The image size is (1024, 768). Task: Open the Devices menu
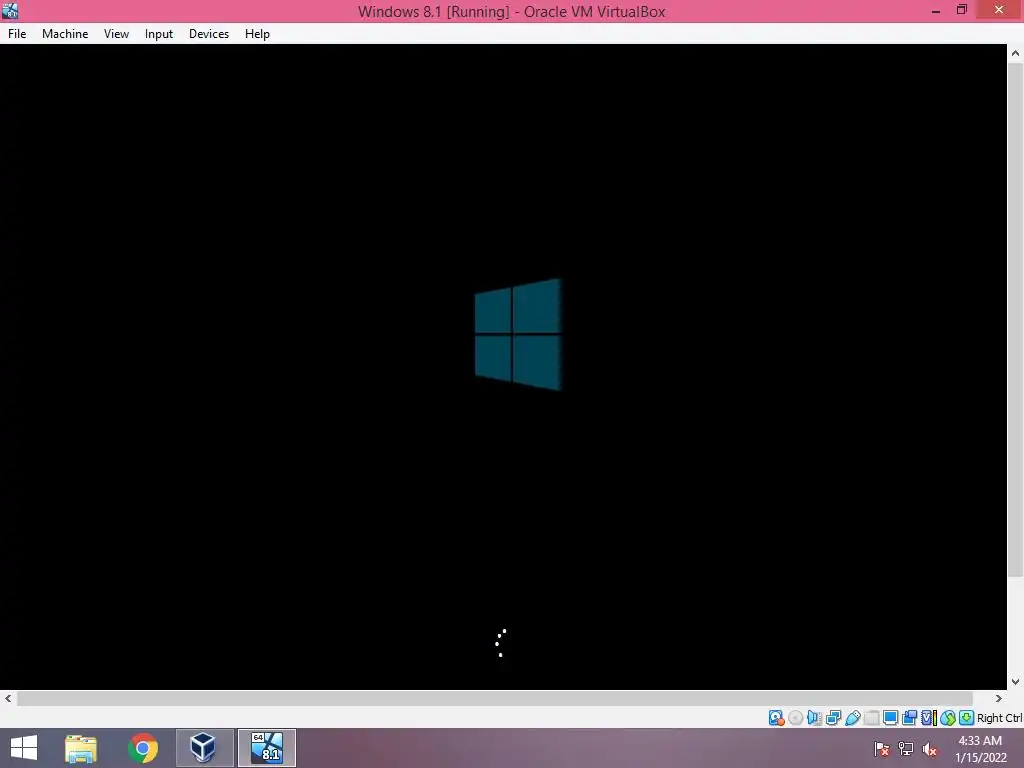click(209, 34)
